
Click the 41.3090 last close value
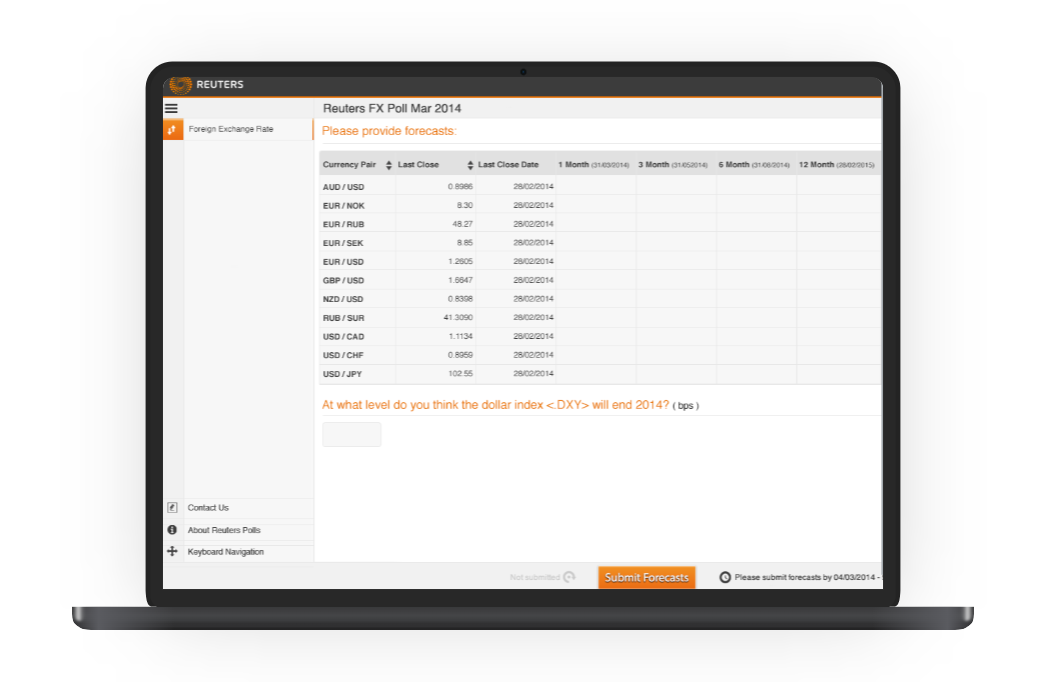coord(458,317)
